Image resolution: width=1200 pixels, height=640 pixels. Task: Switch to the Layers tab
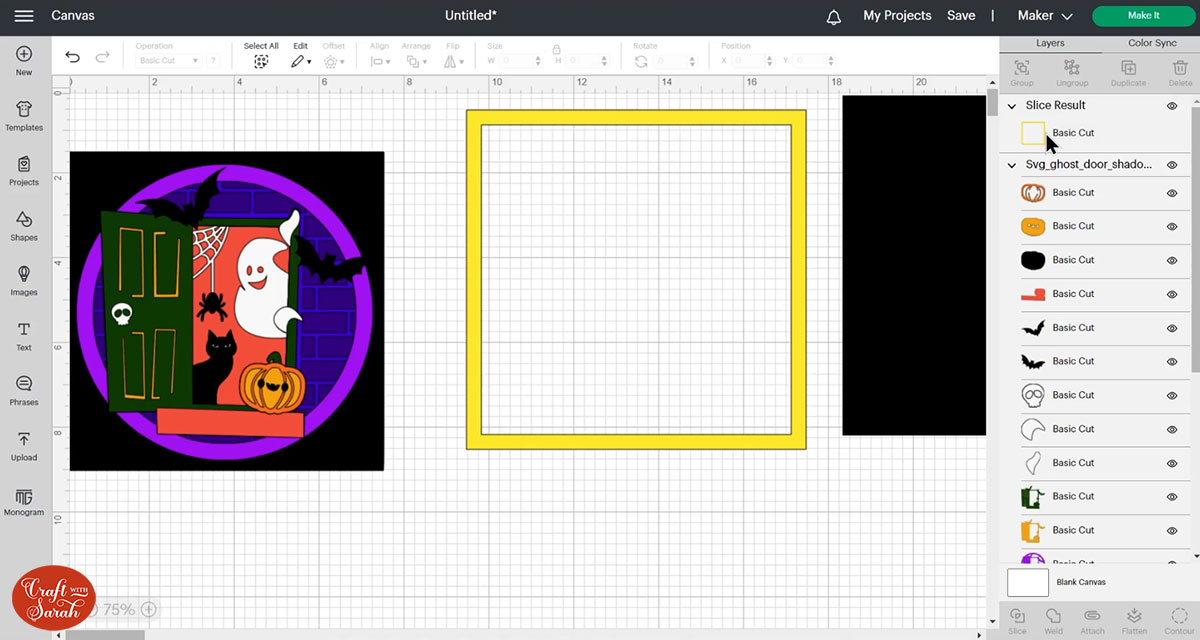(x=1050, y=44)
